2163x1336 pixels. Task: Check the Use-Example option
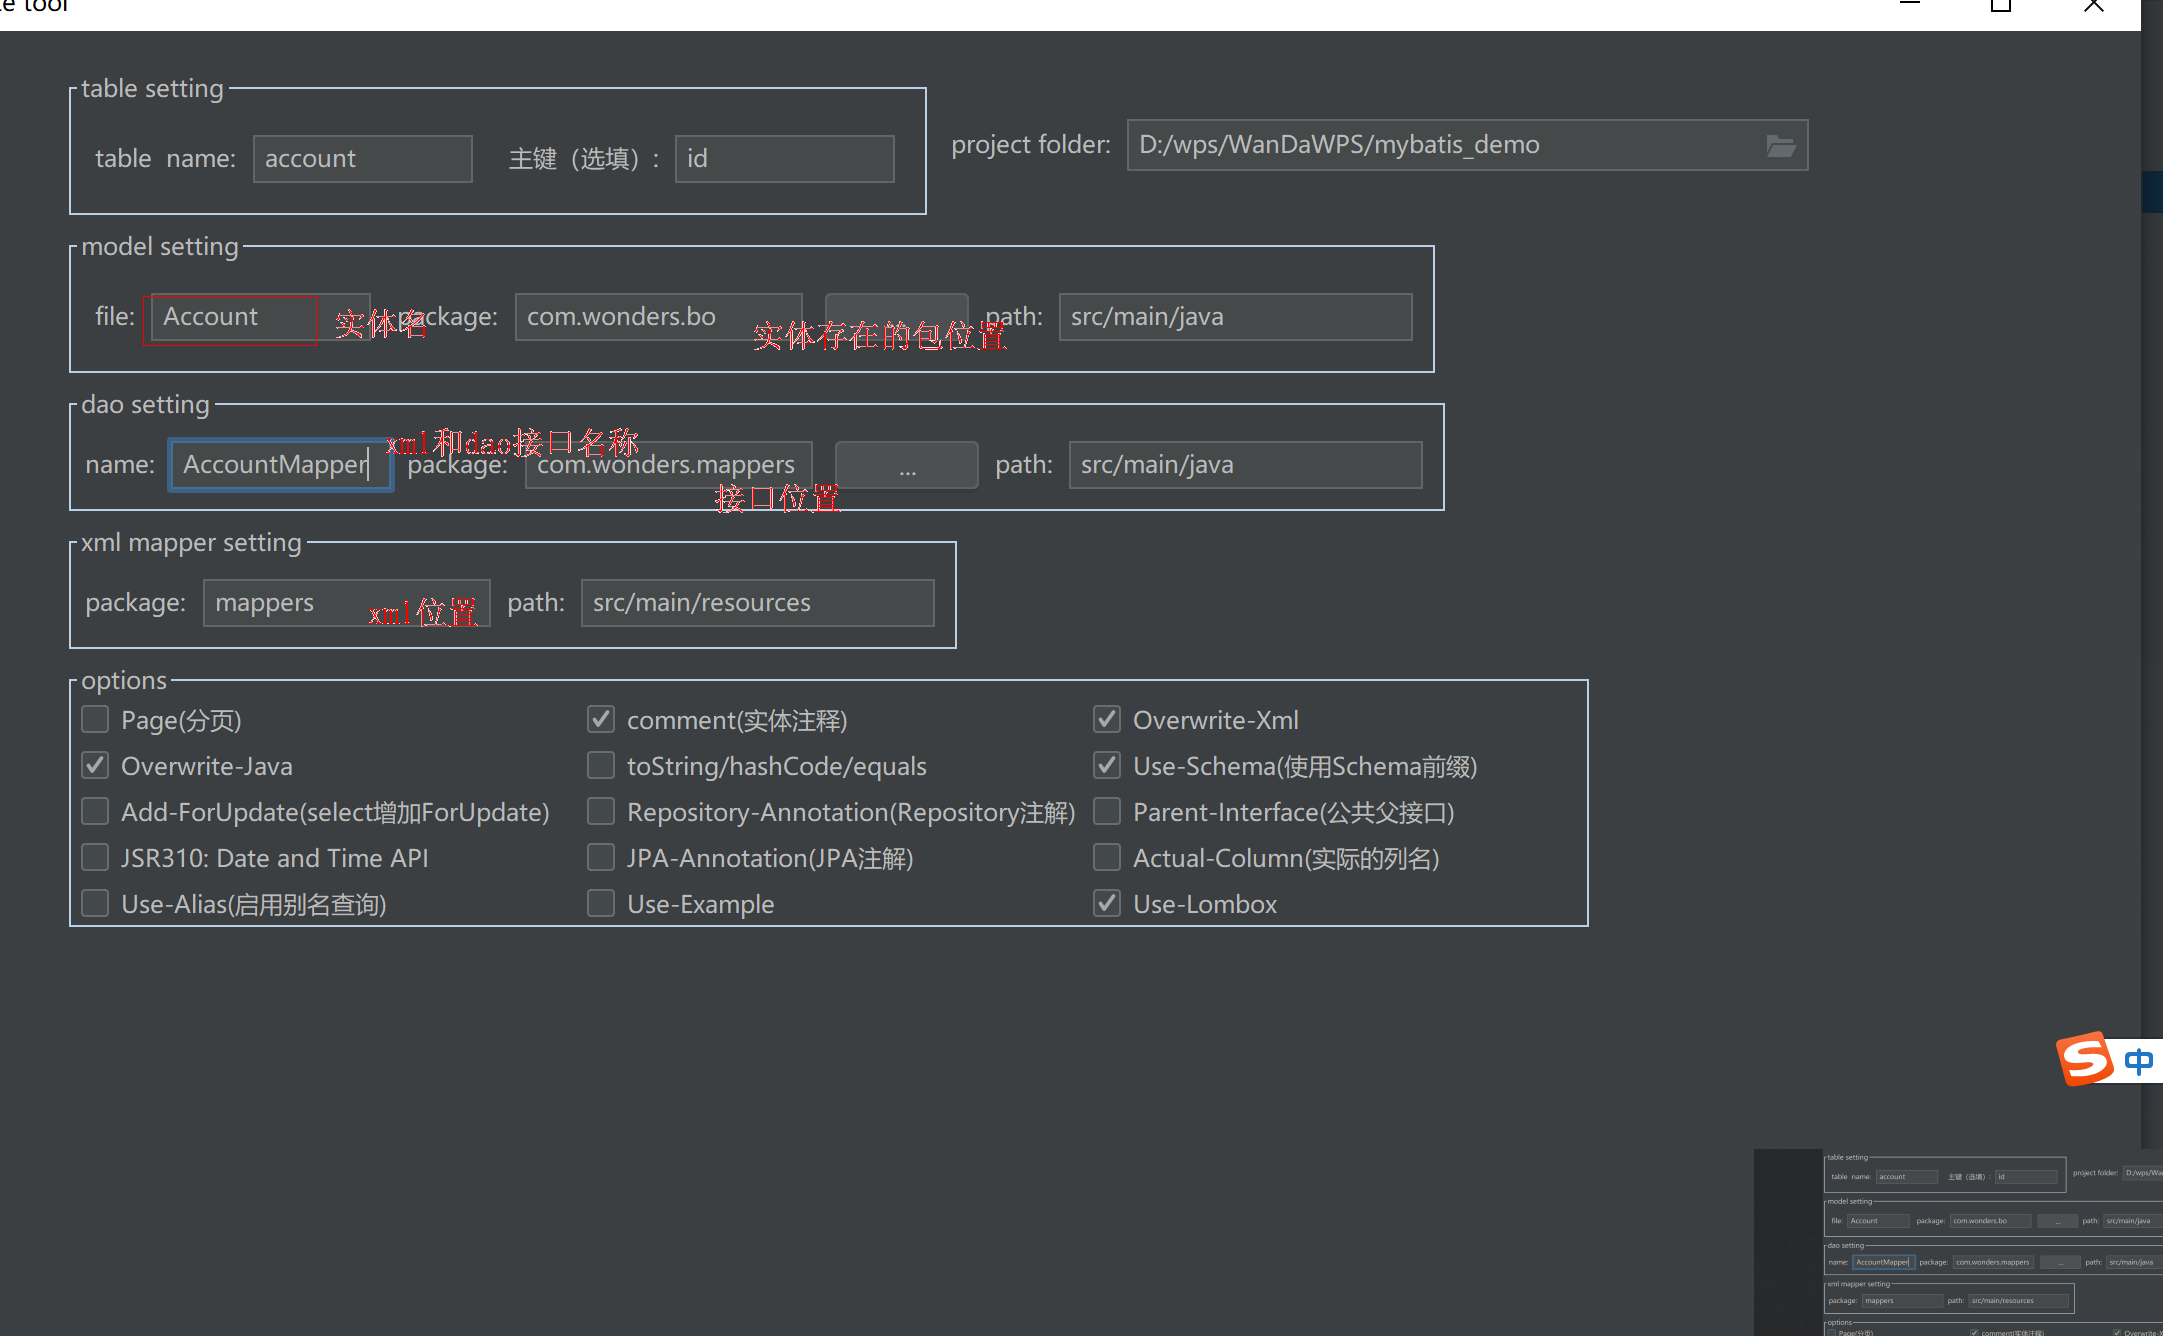[601, 904]
